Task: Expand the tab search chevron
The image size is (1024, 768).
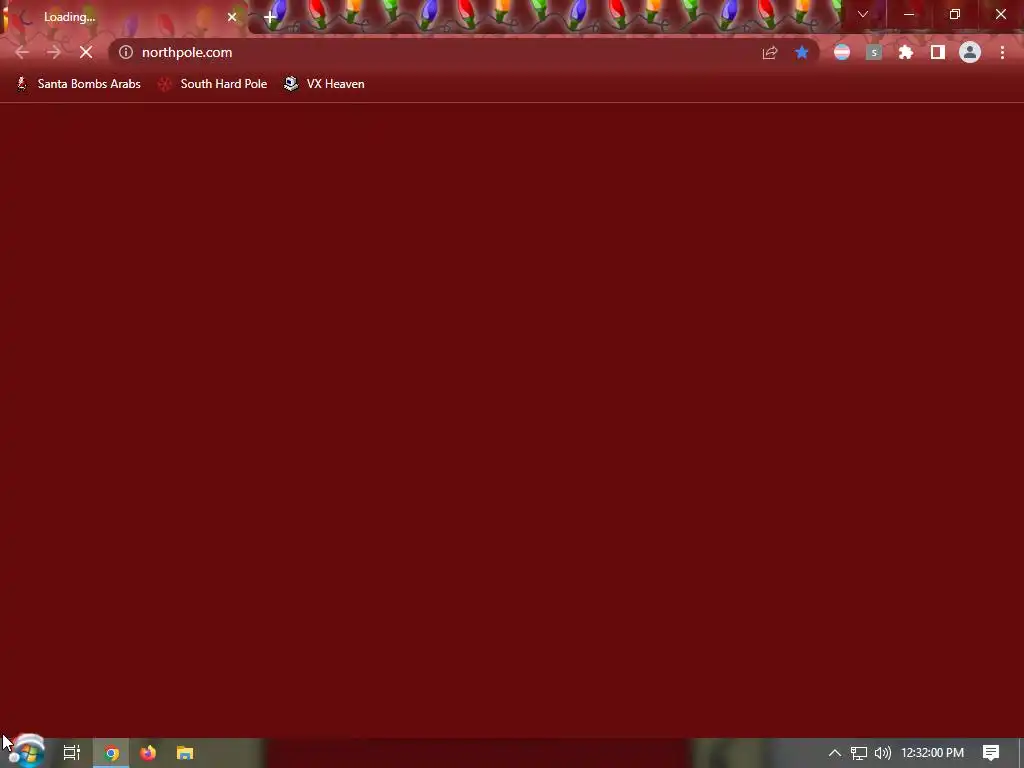Action: tap(863, 14)
